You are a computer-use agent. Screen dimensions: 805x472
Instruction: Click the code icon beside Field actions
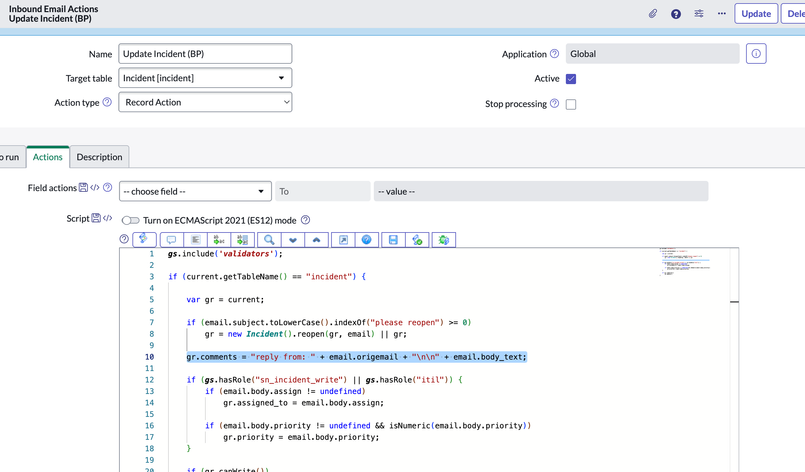coord(94,187)
